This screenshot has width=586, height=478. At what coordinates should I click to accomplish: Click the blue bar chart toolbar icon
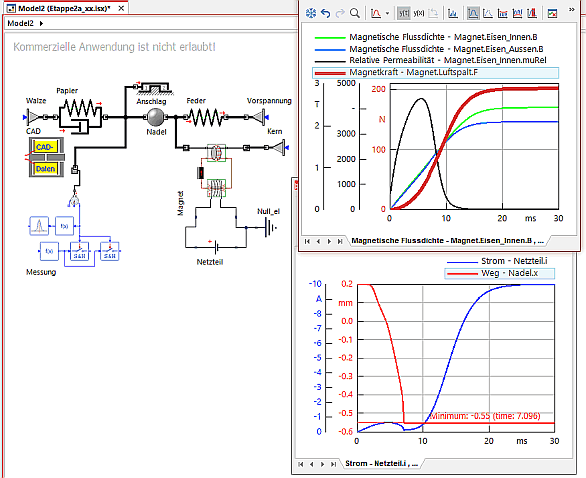point(453,13)
